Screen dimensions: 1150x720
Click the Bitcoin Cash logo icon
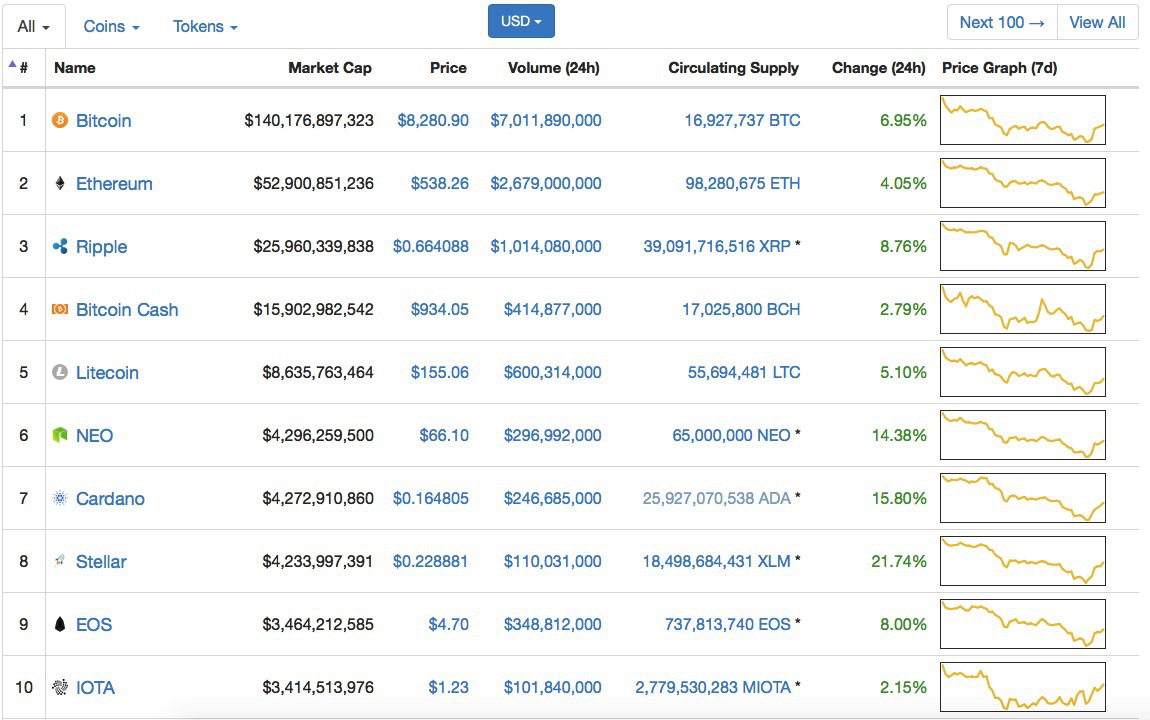point(60,310)
